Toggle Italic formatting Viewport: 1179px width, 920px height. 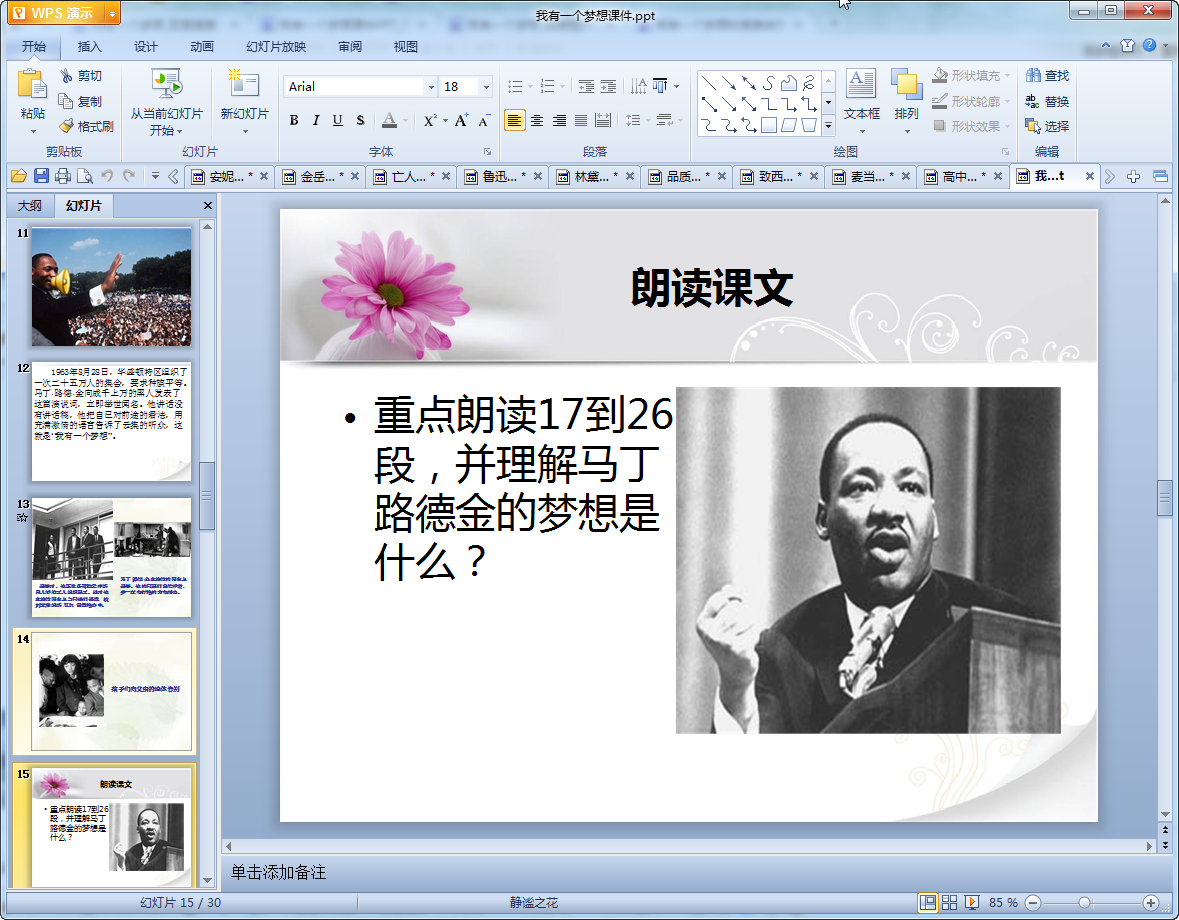pos(316,120)
